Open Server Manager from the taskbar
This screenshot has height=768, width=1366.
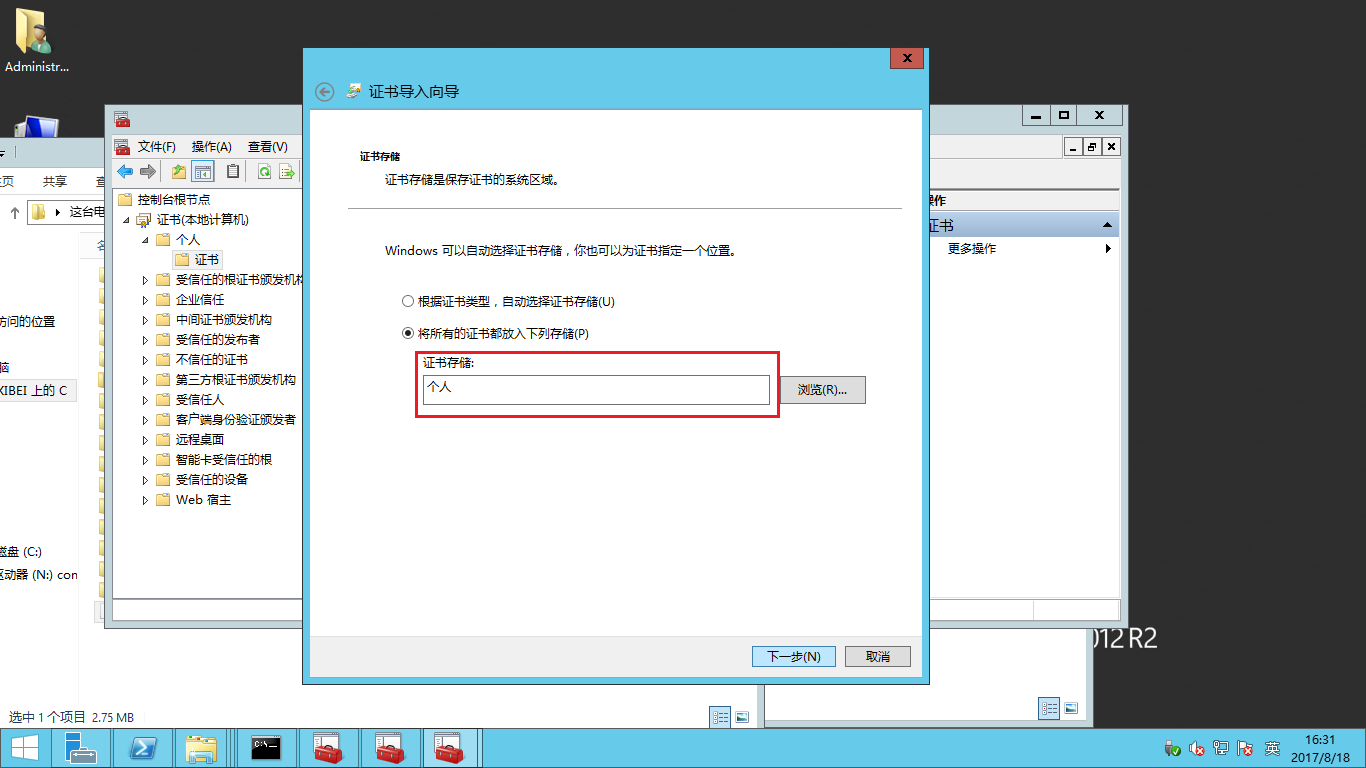click(81, 748)
